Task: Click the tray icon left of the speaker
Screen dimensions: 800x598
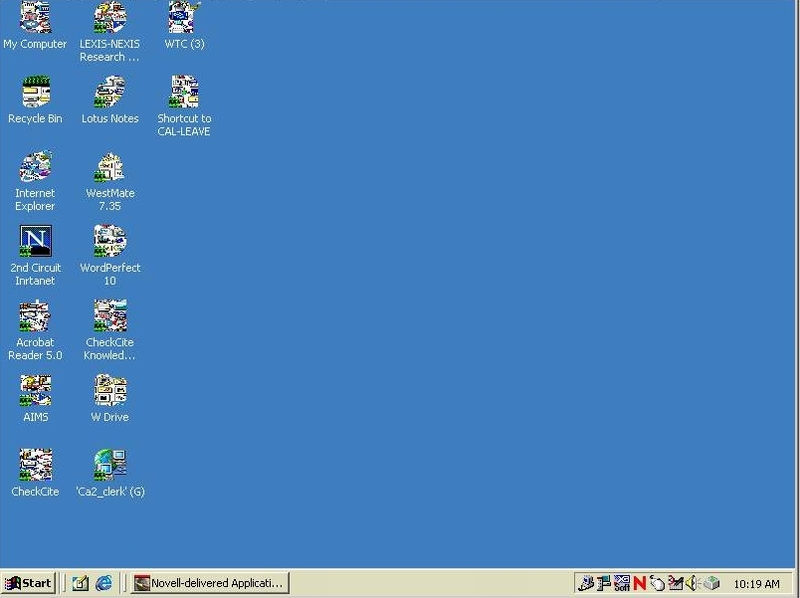Action: [676, 583]
